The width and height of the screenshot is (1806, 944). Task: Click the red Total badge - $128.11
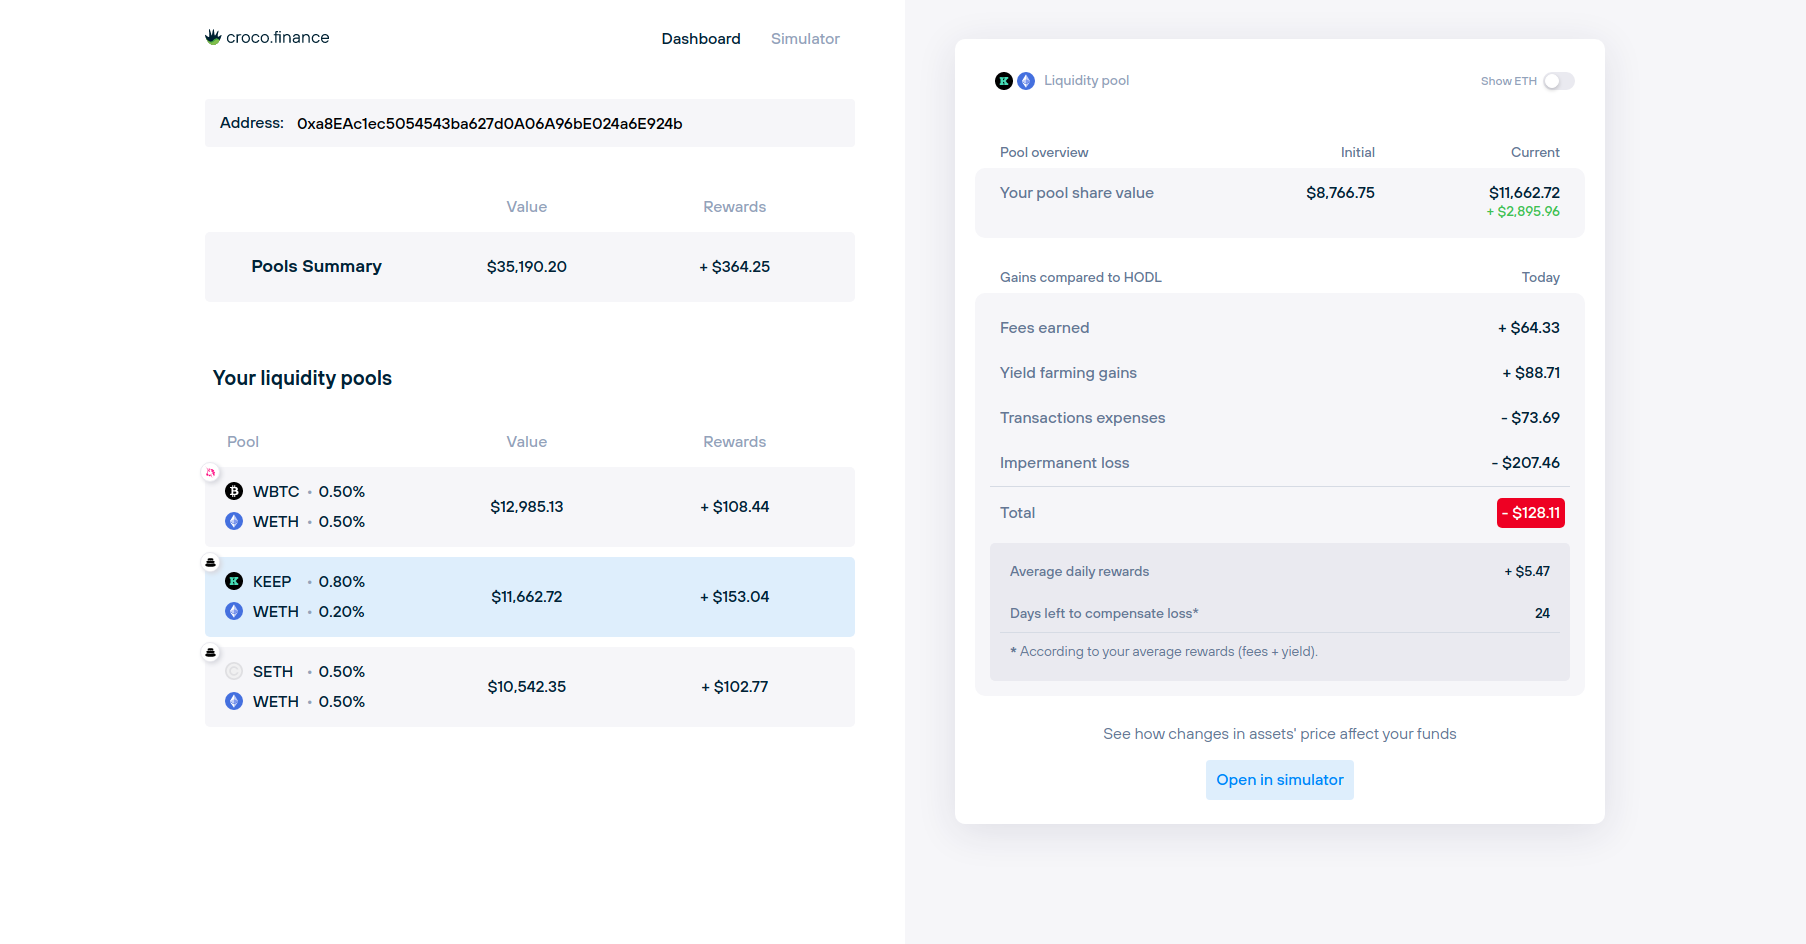coord(1531,513)
